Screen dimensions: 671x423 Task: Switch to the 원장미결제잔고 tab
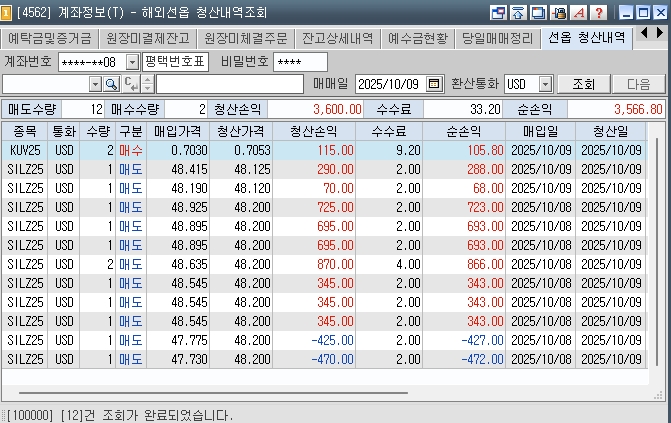coord(148,39)
